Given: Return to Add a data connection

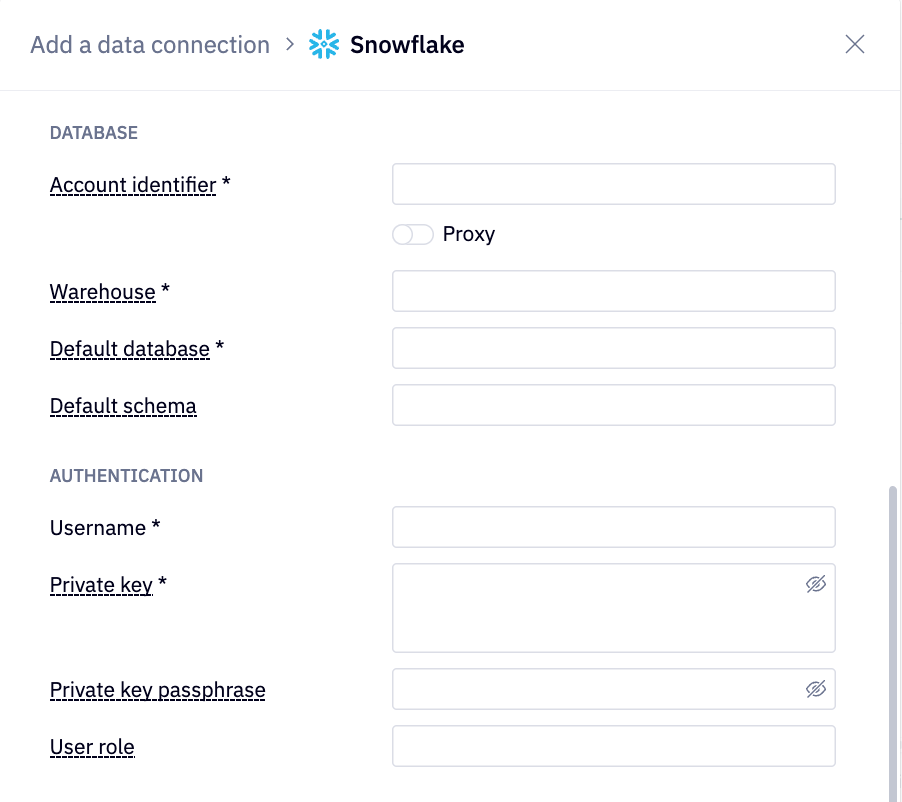Looking at the screenshot, I should point(149,44).
